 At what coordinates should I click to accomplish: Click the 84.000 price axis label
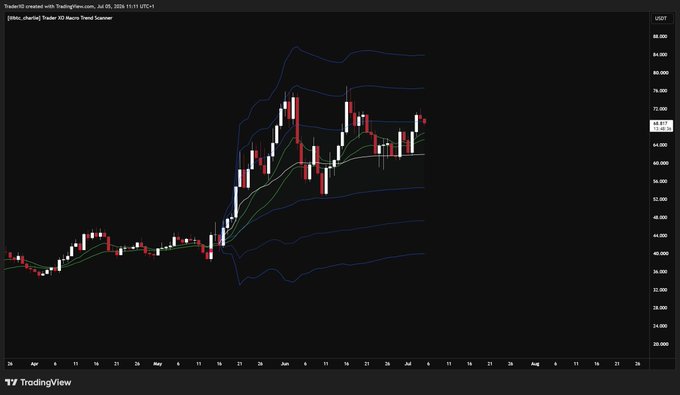660,55
